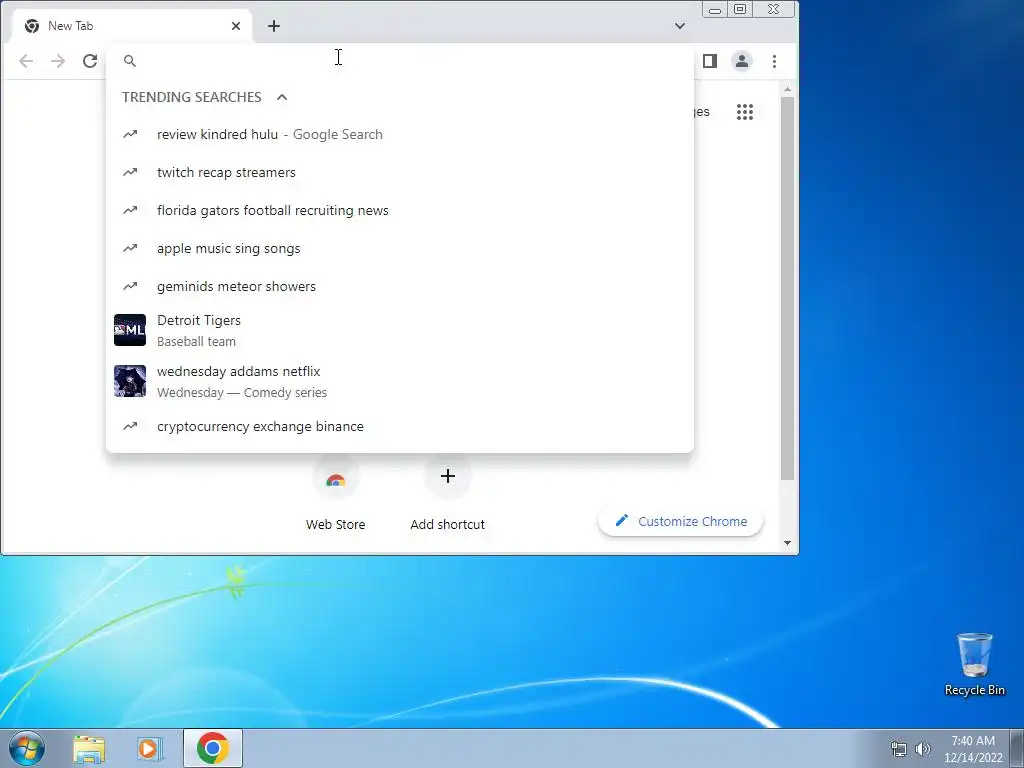Click trending arrow icon beside 'cryptocurrency exchange binance'
This screenshot has height=768, width=1024.
coord(130,426)
